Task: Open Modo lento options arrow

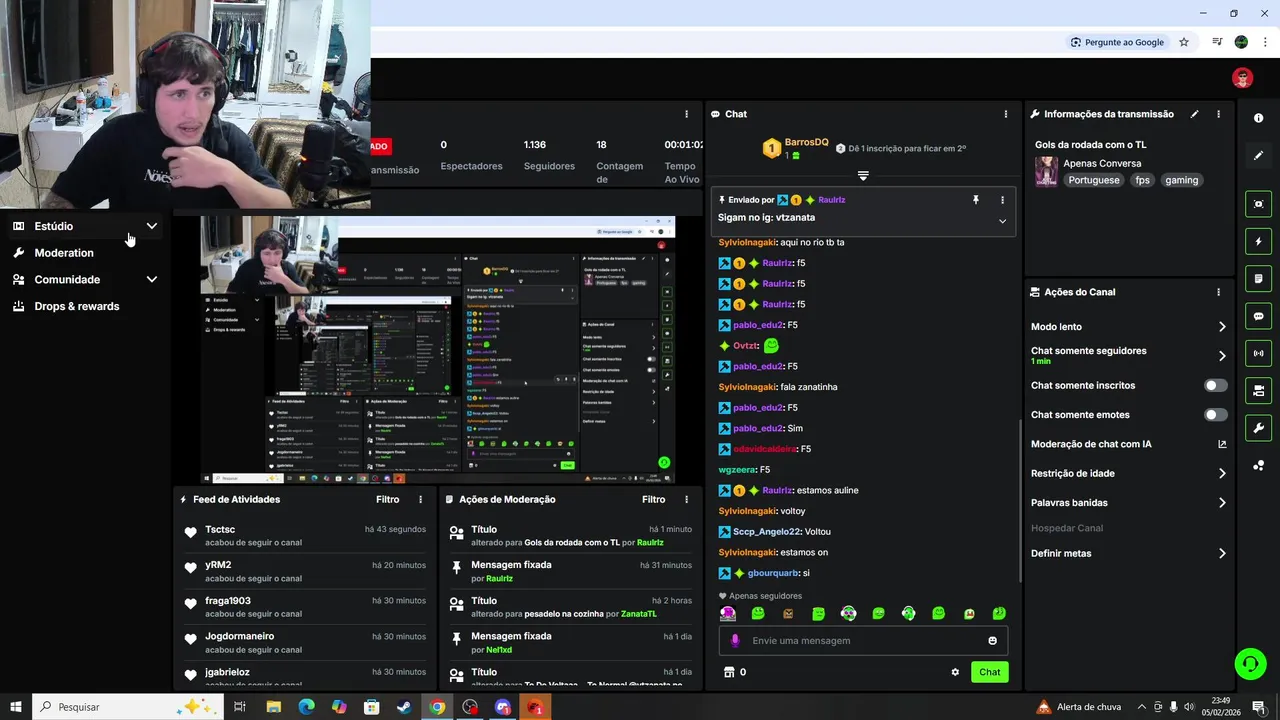Action: (x=1221, y=327)
